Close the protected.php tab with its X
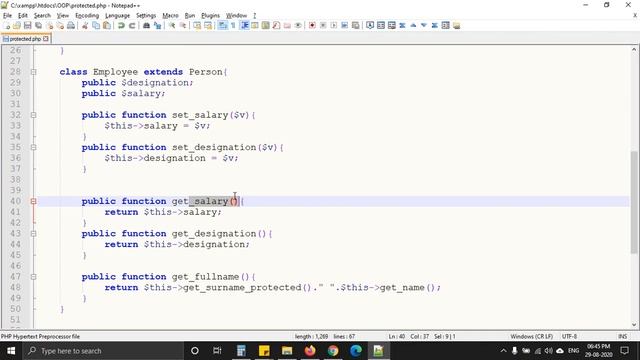Image resolution: width=640 pixels, height=360 pixels. pyautogui.click(x=46, y=39)
